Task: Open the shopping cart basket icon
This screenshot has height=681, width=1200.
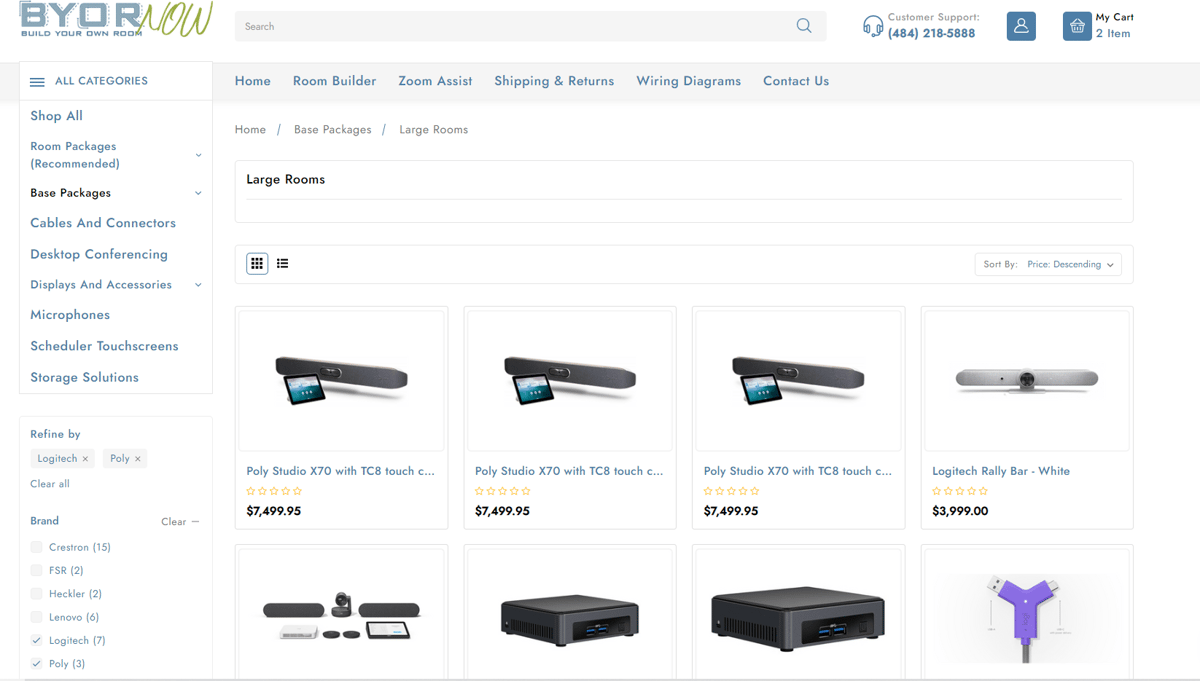Action: point(1077,26)
